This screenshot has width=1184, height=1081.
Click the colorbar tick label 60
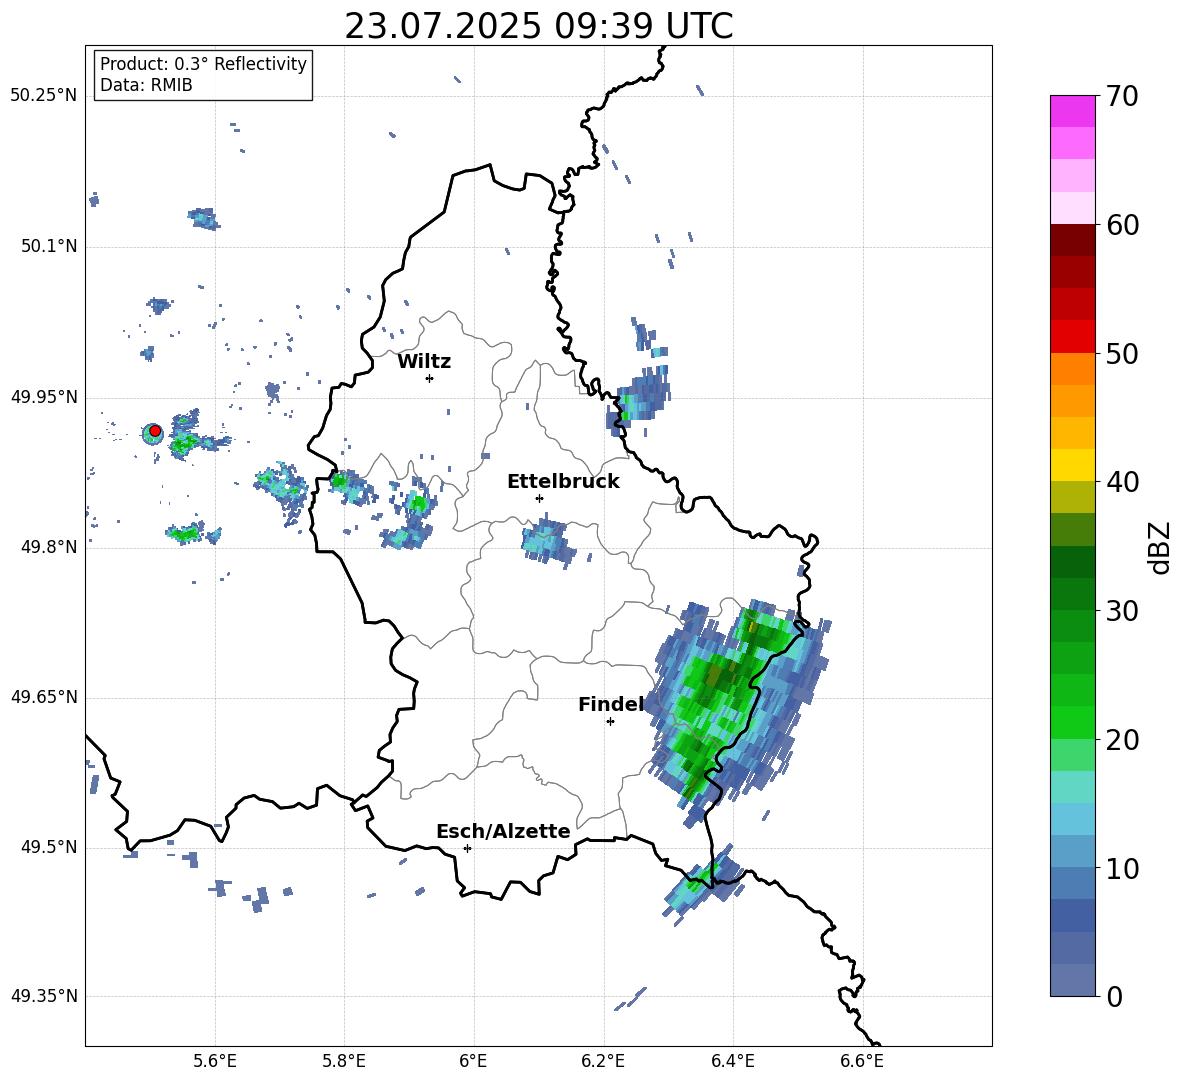click(x=1122, y=225)
